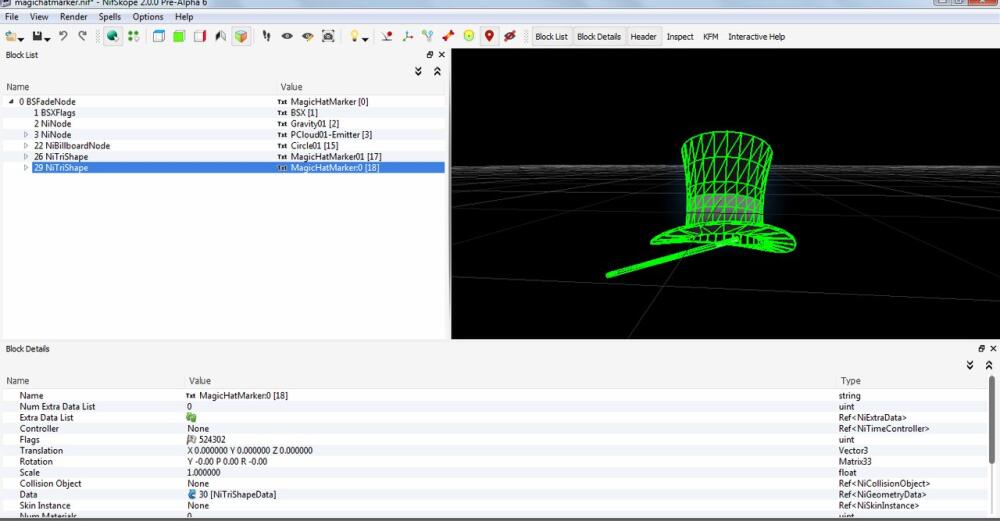Click the Block List expand-all double chevron
The height and width of the screenshot is (521, 1000).
click(418, 71)
